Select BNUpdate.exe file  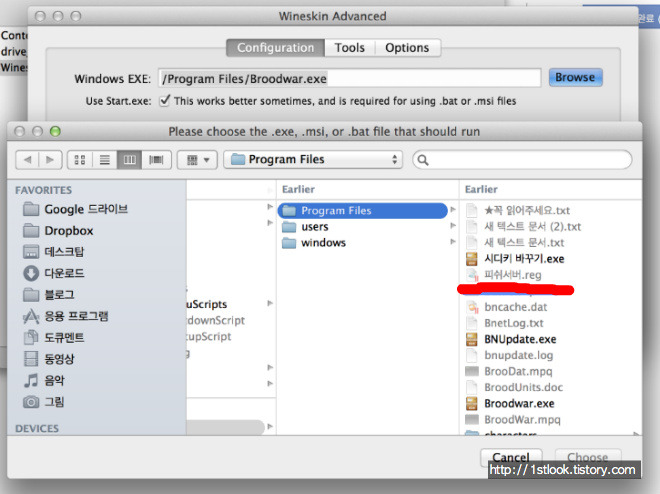(511, 339)
